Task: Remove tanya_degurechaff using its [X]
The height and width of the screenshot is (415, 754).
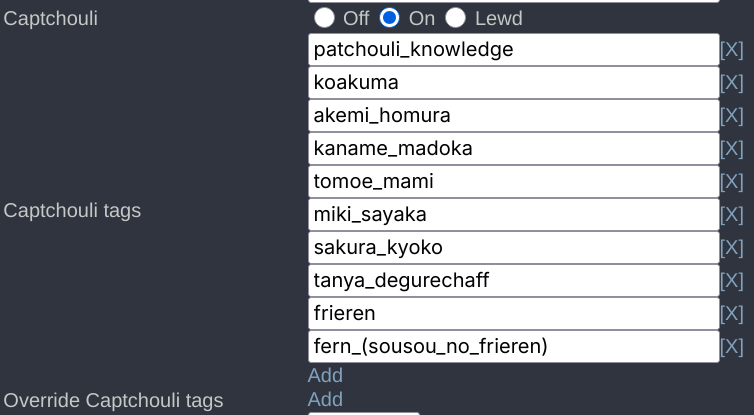Action: [731, 280]
